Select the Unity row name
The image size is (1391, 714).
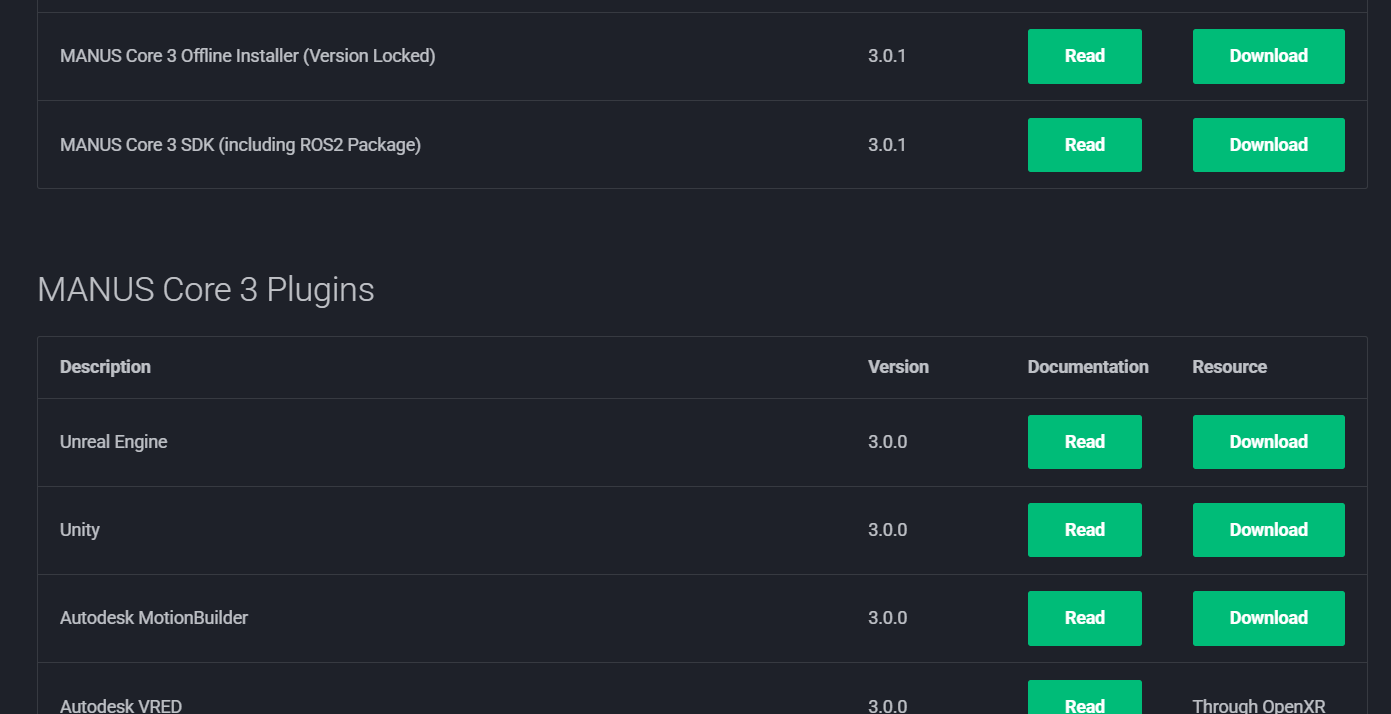80,530
